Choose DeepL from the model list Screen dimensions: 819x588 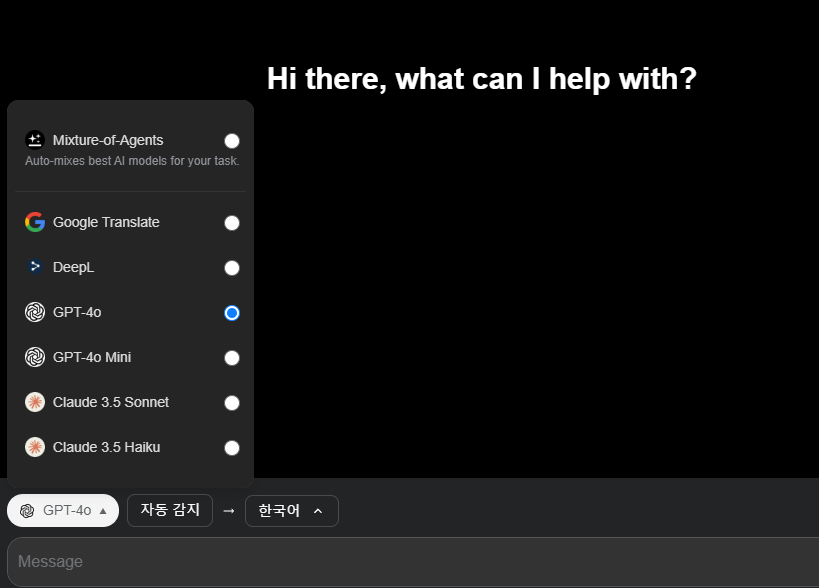point(74,267)
